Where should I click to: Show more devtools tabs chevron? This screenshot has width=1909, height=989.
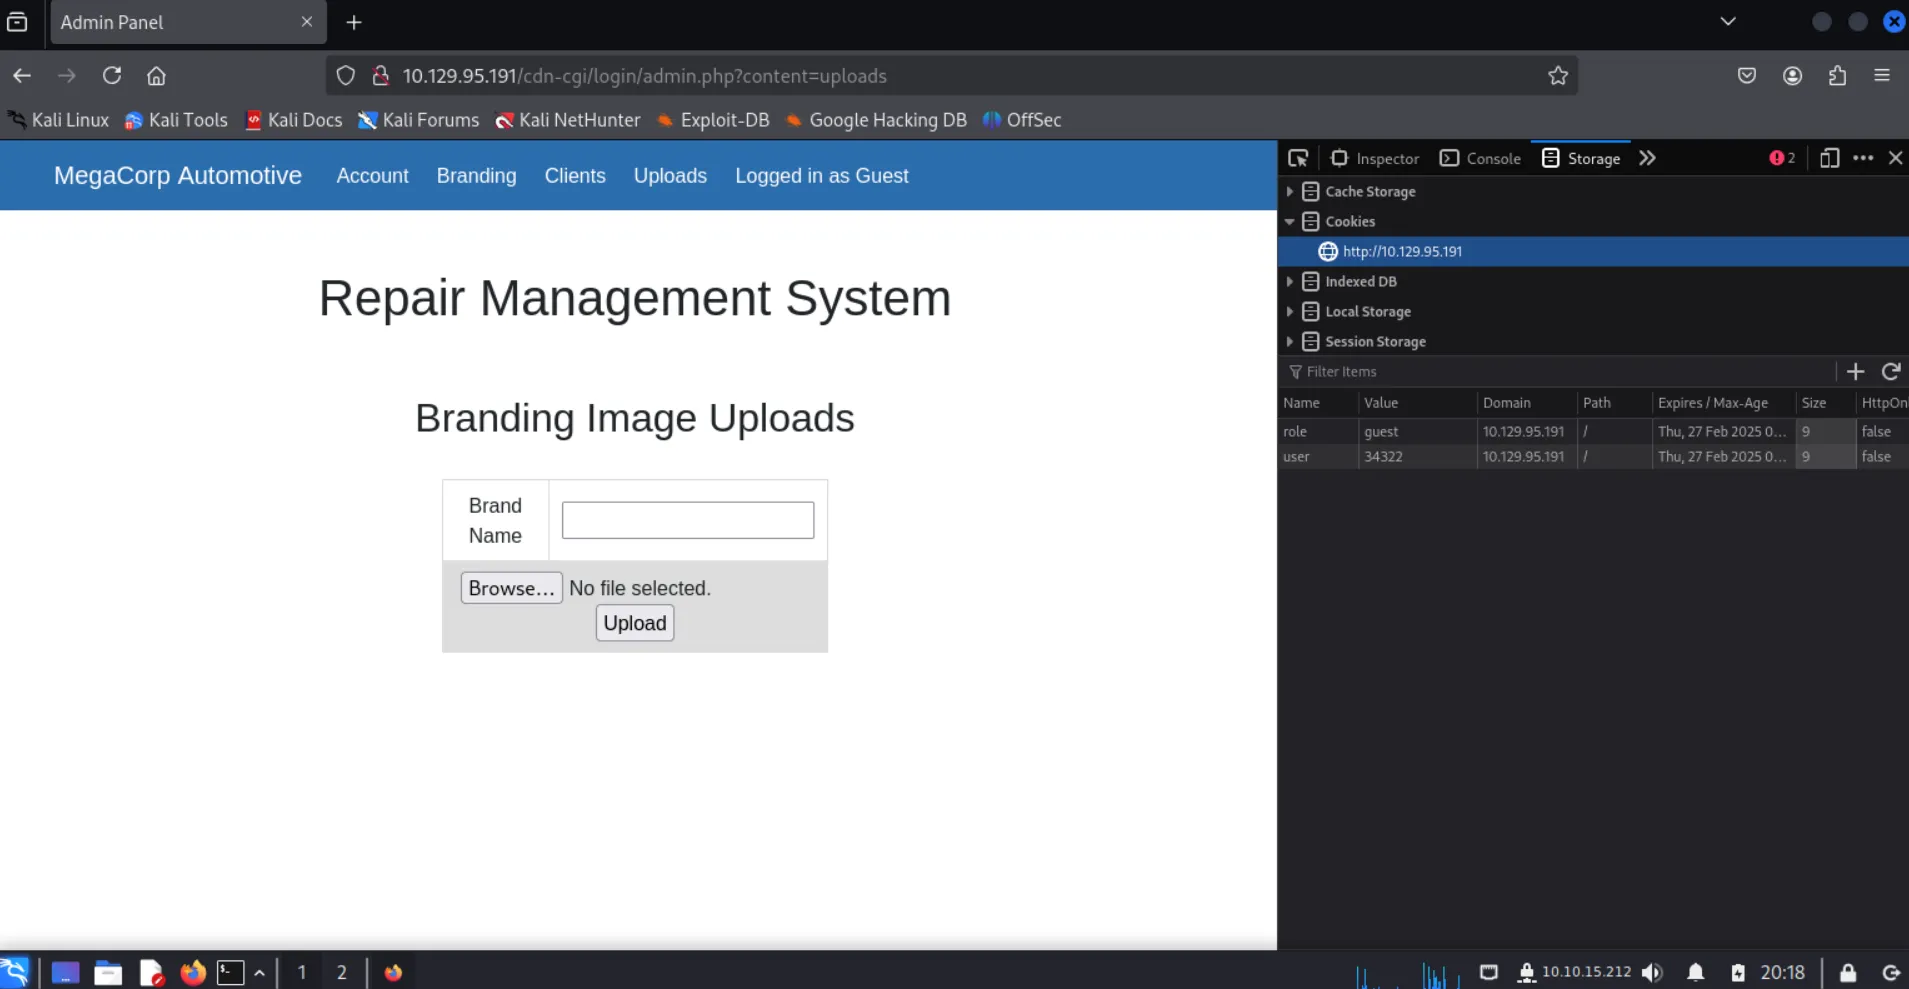[x=1647, y=158]
